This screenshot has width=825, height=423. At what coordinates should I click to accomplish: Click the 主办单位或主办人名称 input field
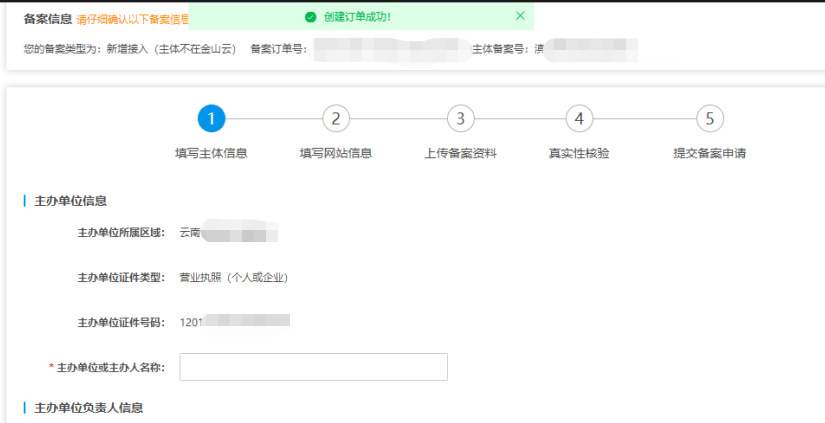(x=314, y=367)
